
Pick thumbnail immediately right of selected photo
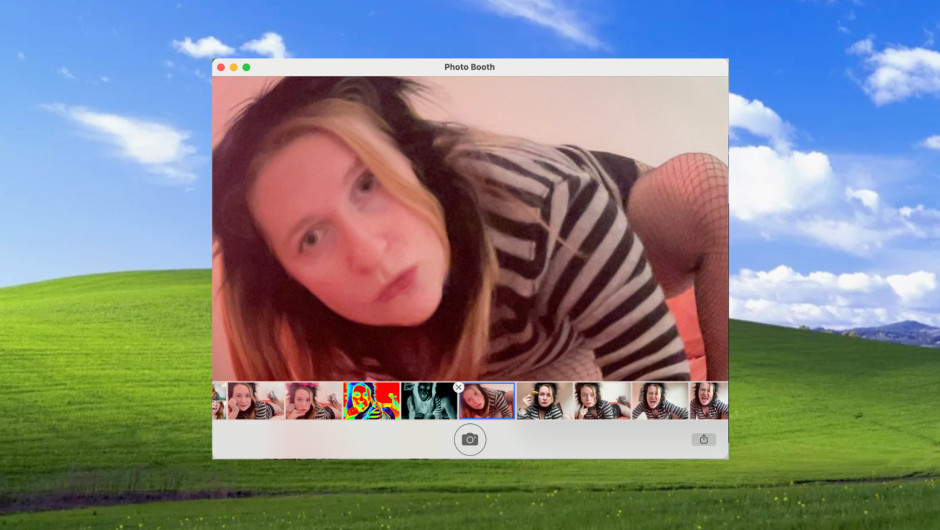(x=544, y=400)
